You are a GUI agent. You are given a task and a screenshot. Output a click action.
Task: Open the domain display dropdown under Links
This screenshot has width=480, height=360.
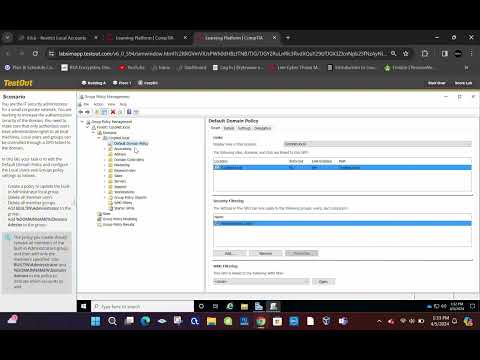[x=377, y=144]
